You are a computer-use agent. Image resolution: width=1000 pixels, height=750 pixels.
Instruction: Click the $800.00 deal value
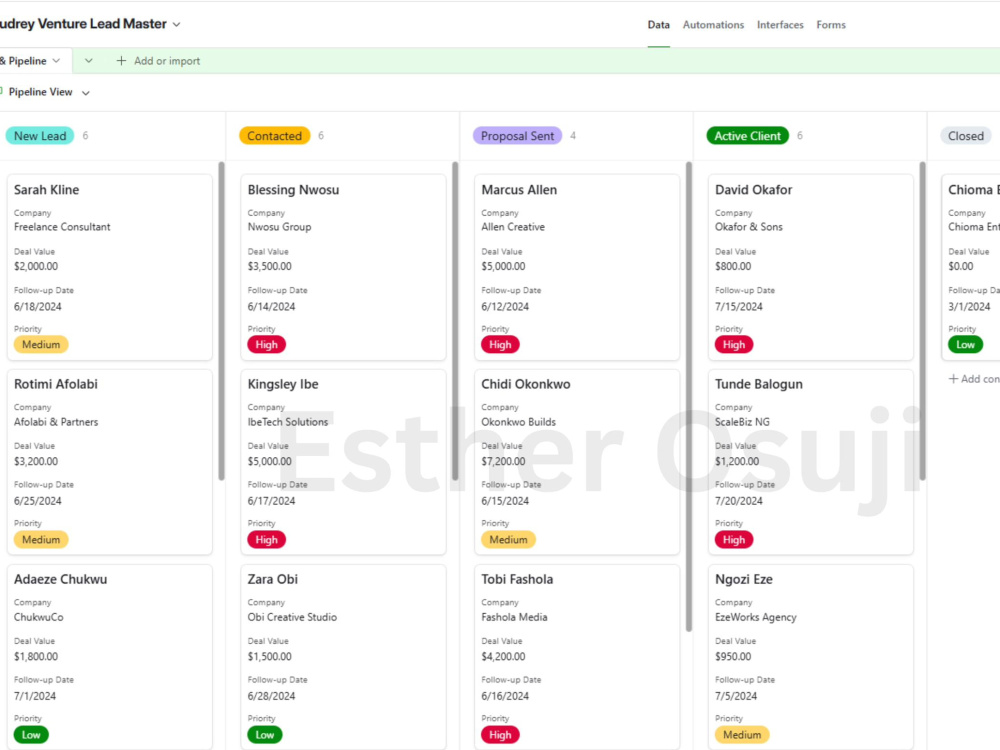pos(733,267)
